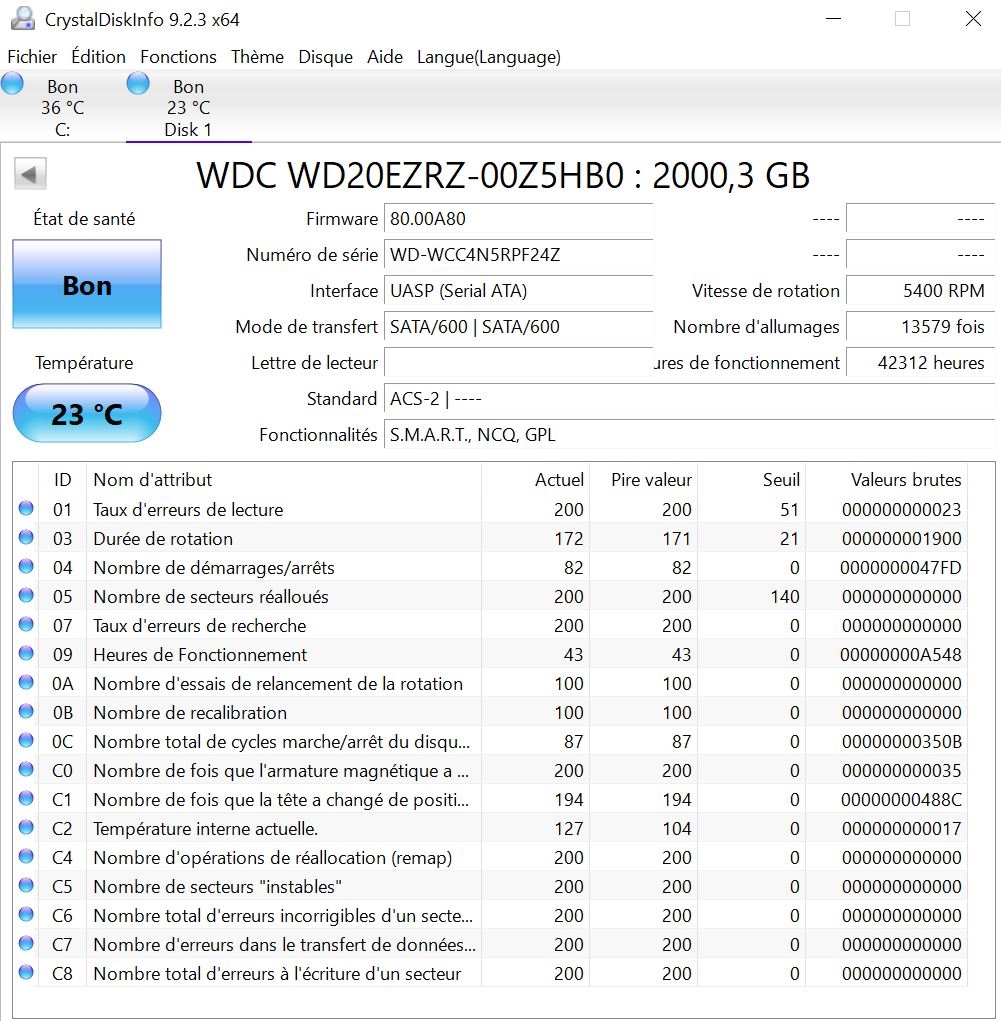This screenshot has height=1021, width=1001.
Task: Click raw value 00000000A548
Action: point(901,654)
